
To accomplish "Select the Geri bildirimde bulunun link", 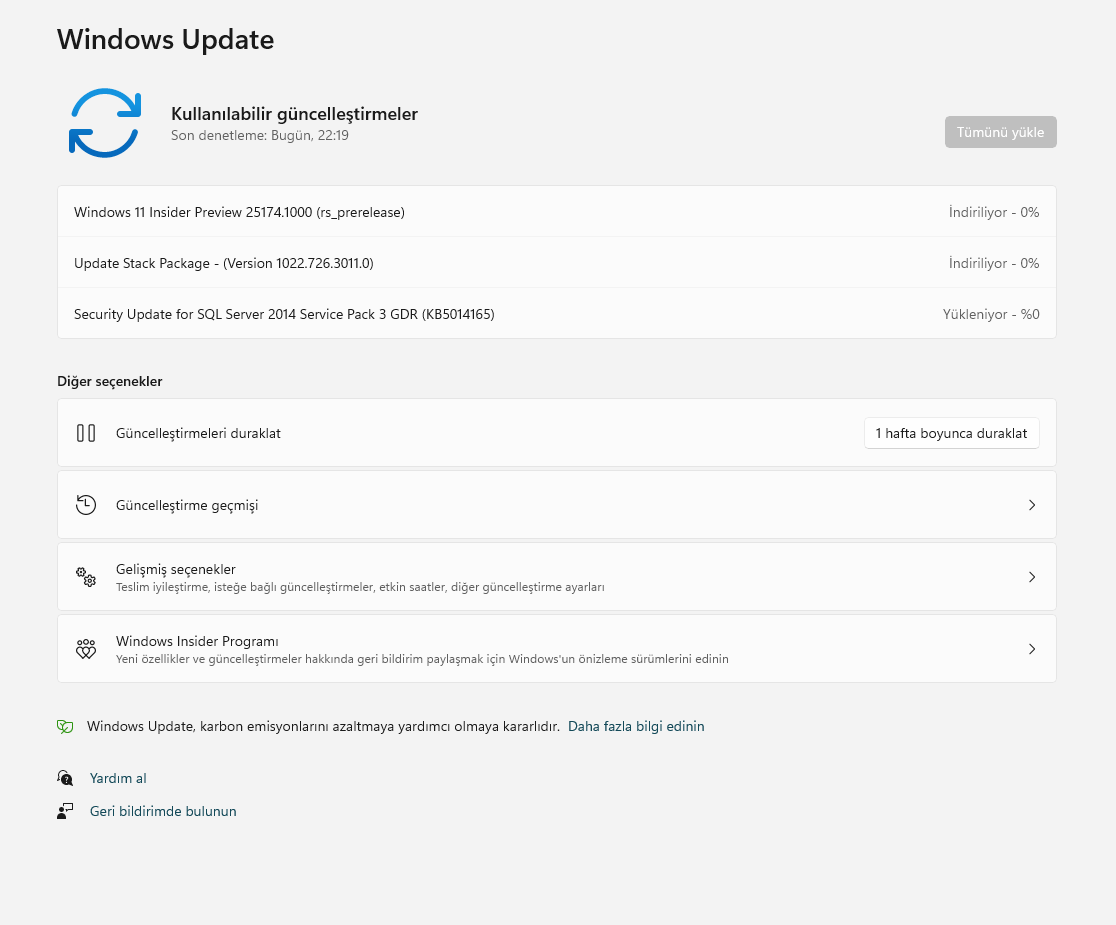I will click(x=163, y=811).
